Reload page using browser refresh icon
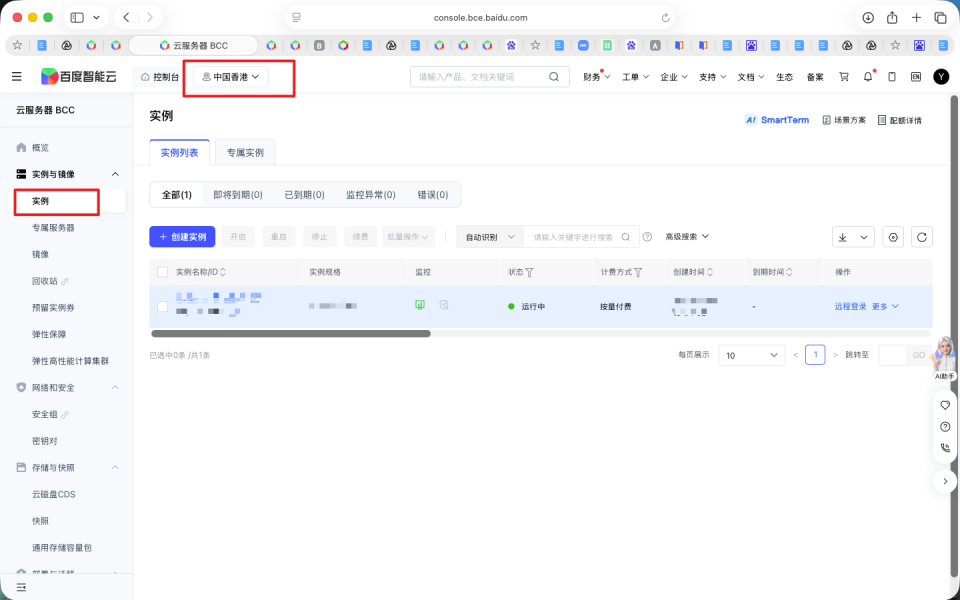Screen dimensions: 960x600 coord(666,18)
